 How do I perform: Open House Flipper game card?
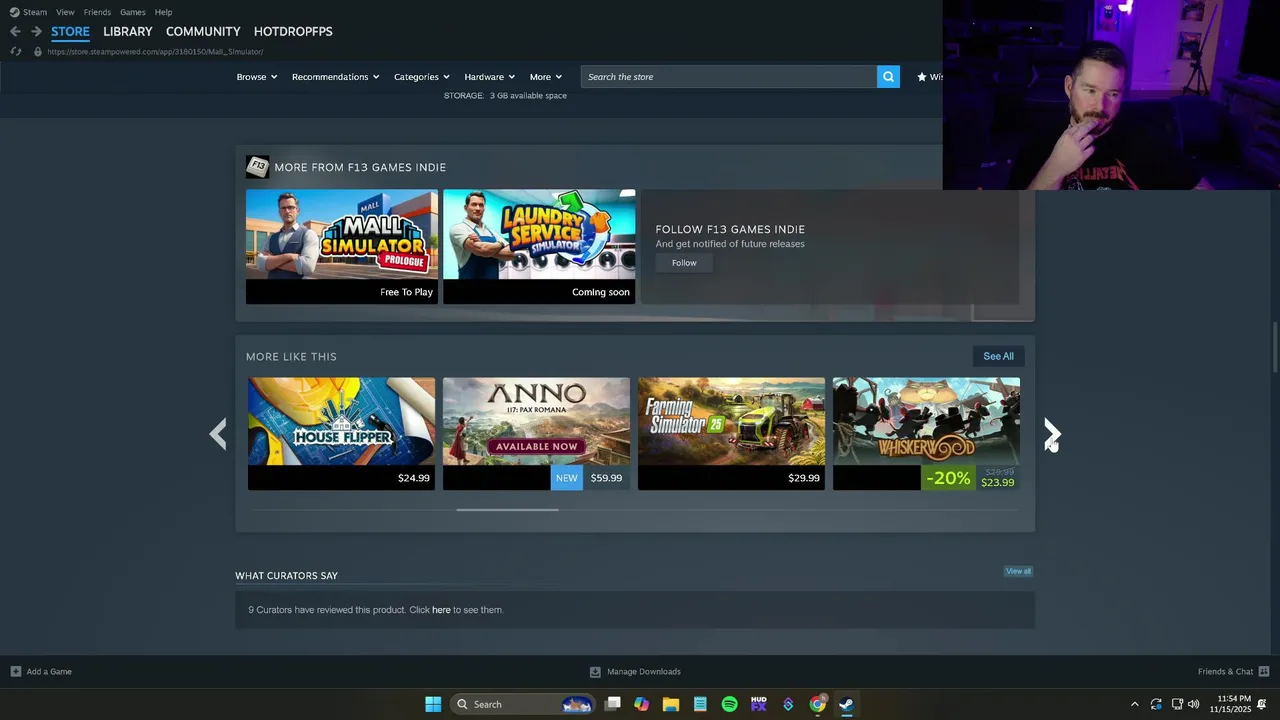(341, 433)
